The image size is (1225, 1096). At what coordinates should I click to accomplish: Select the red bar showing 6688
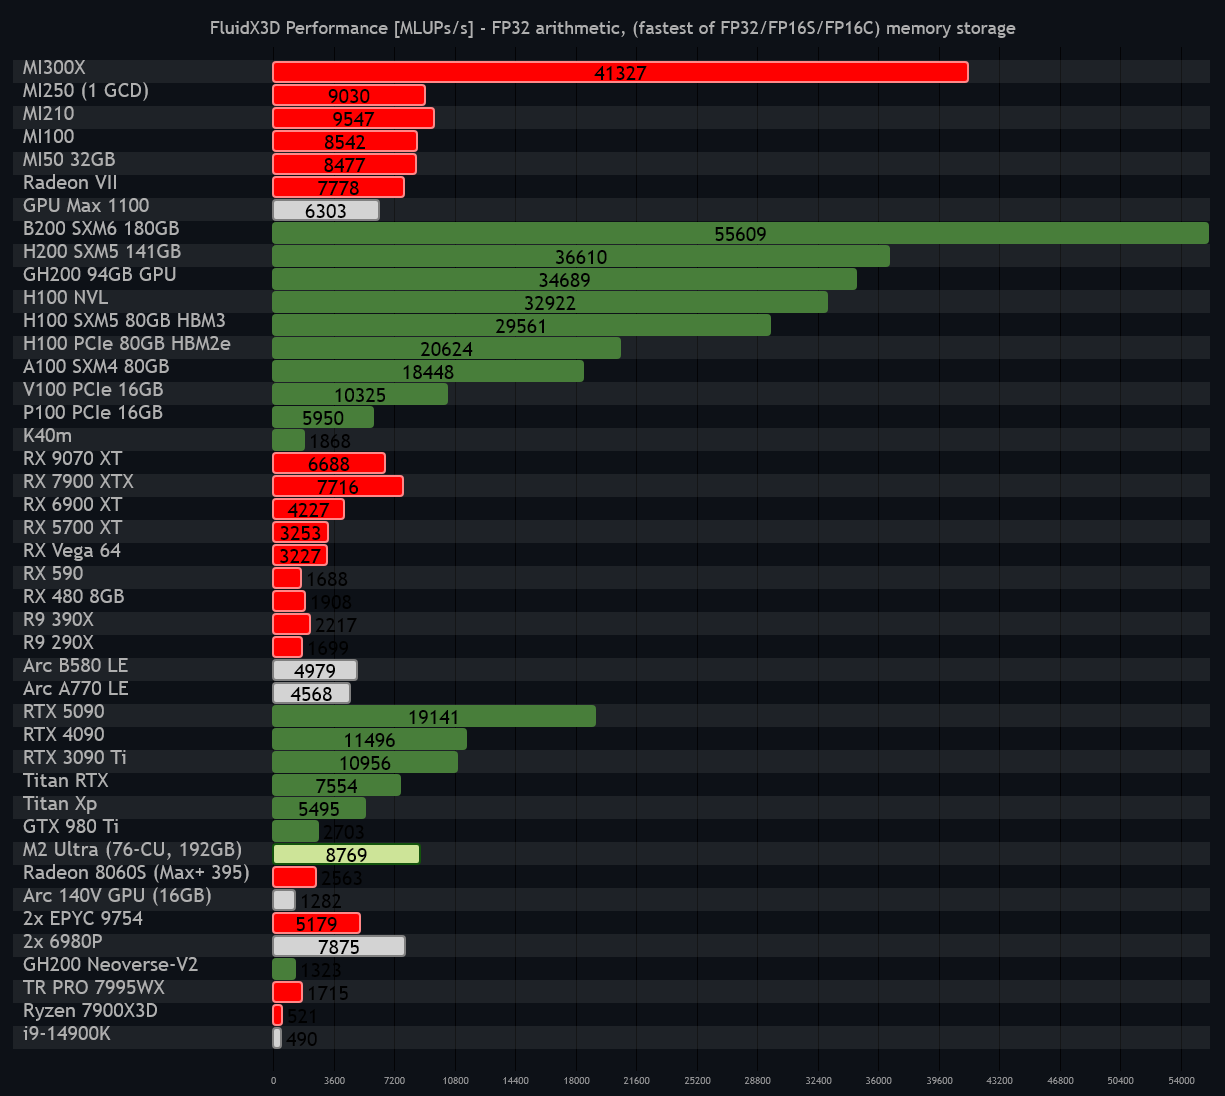tap(329, 463)
